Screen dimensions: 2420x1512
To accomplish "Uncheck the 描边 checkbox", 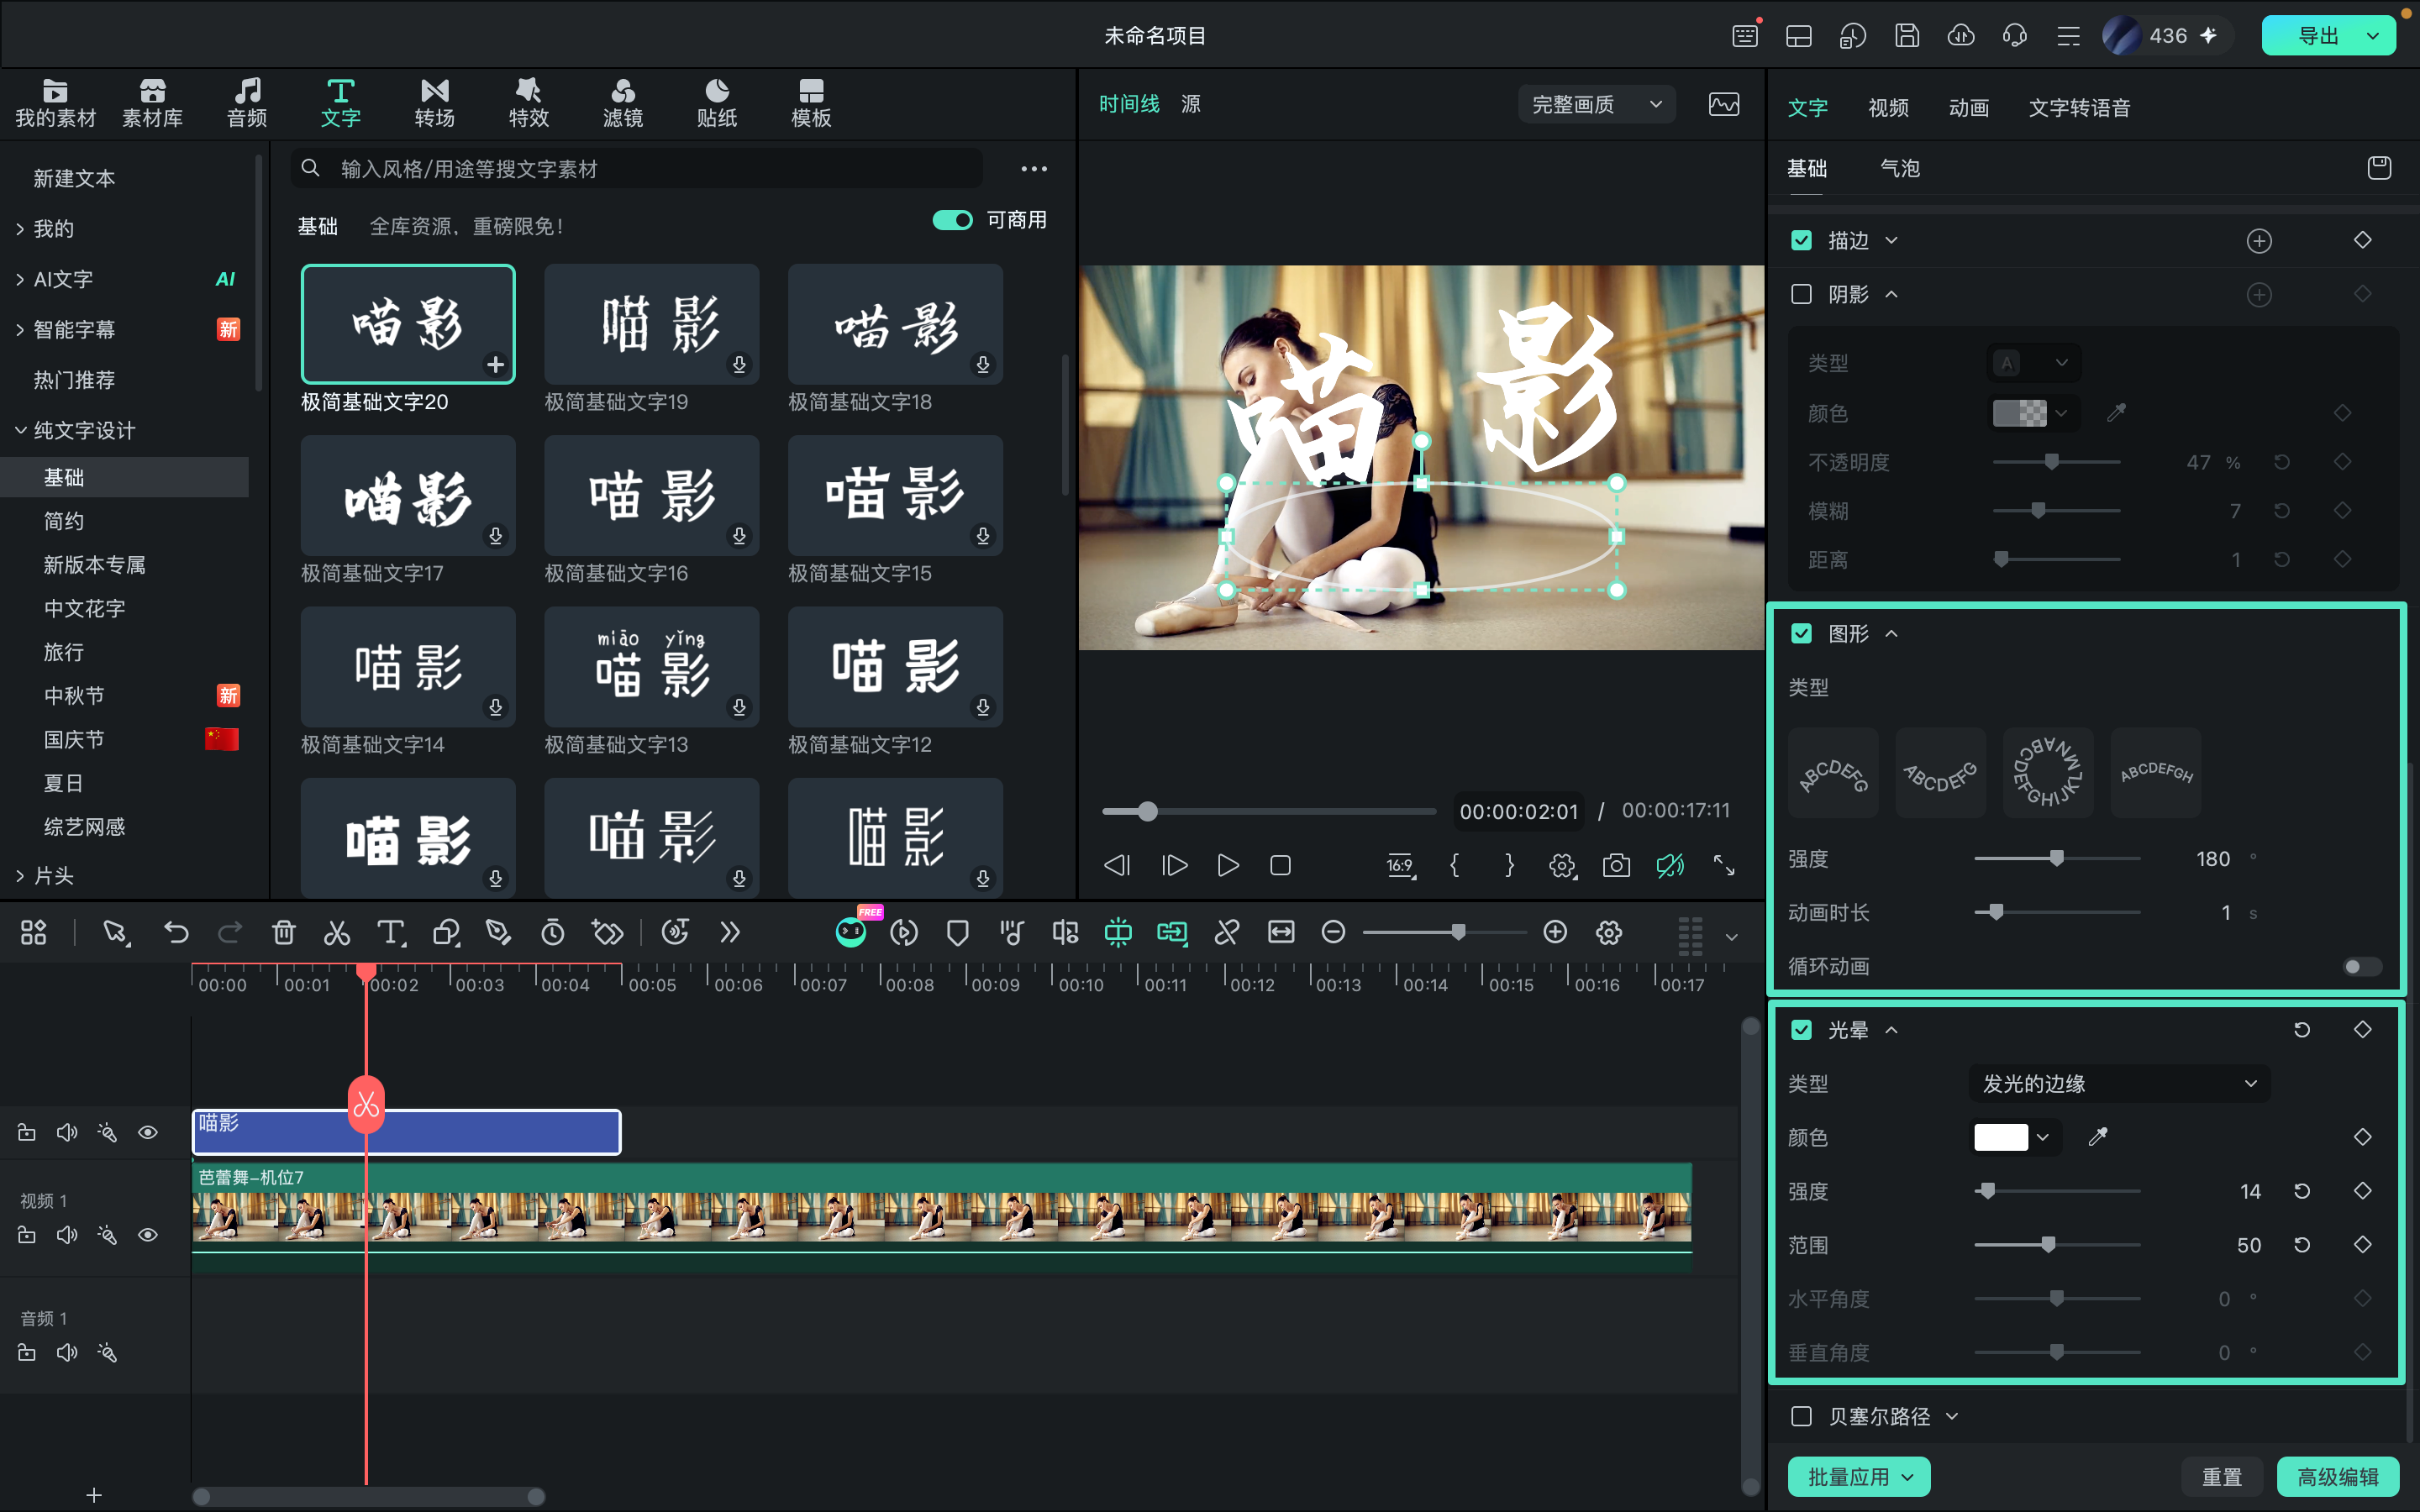I will (x=1801, y=240).
